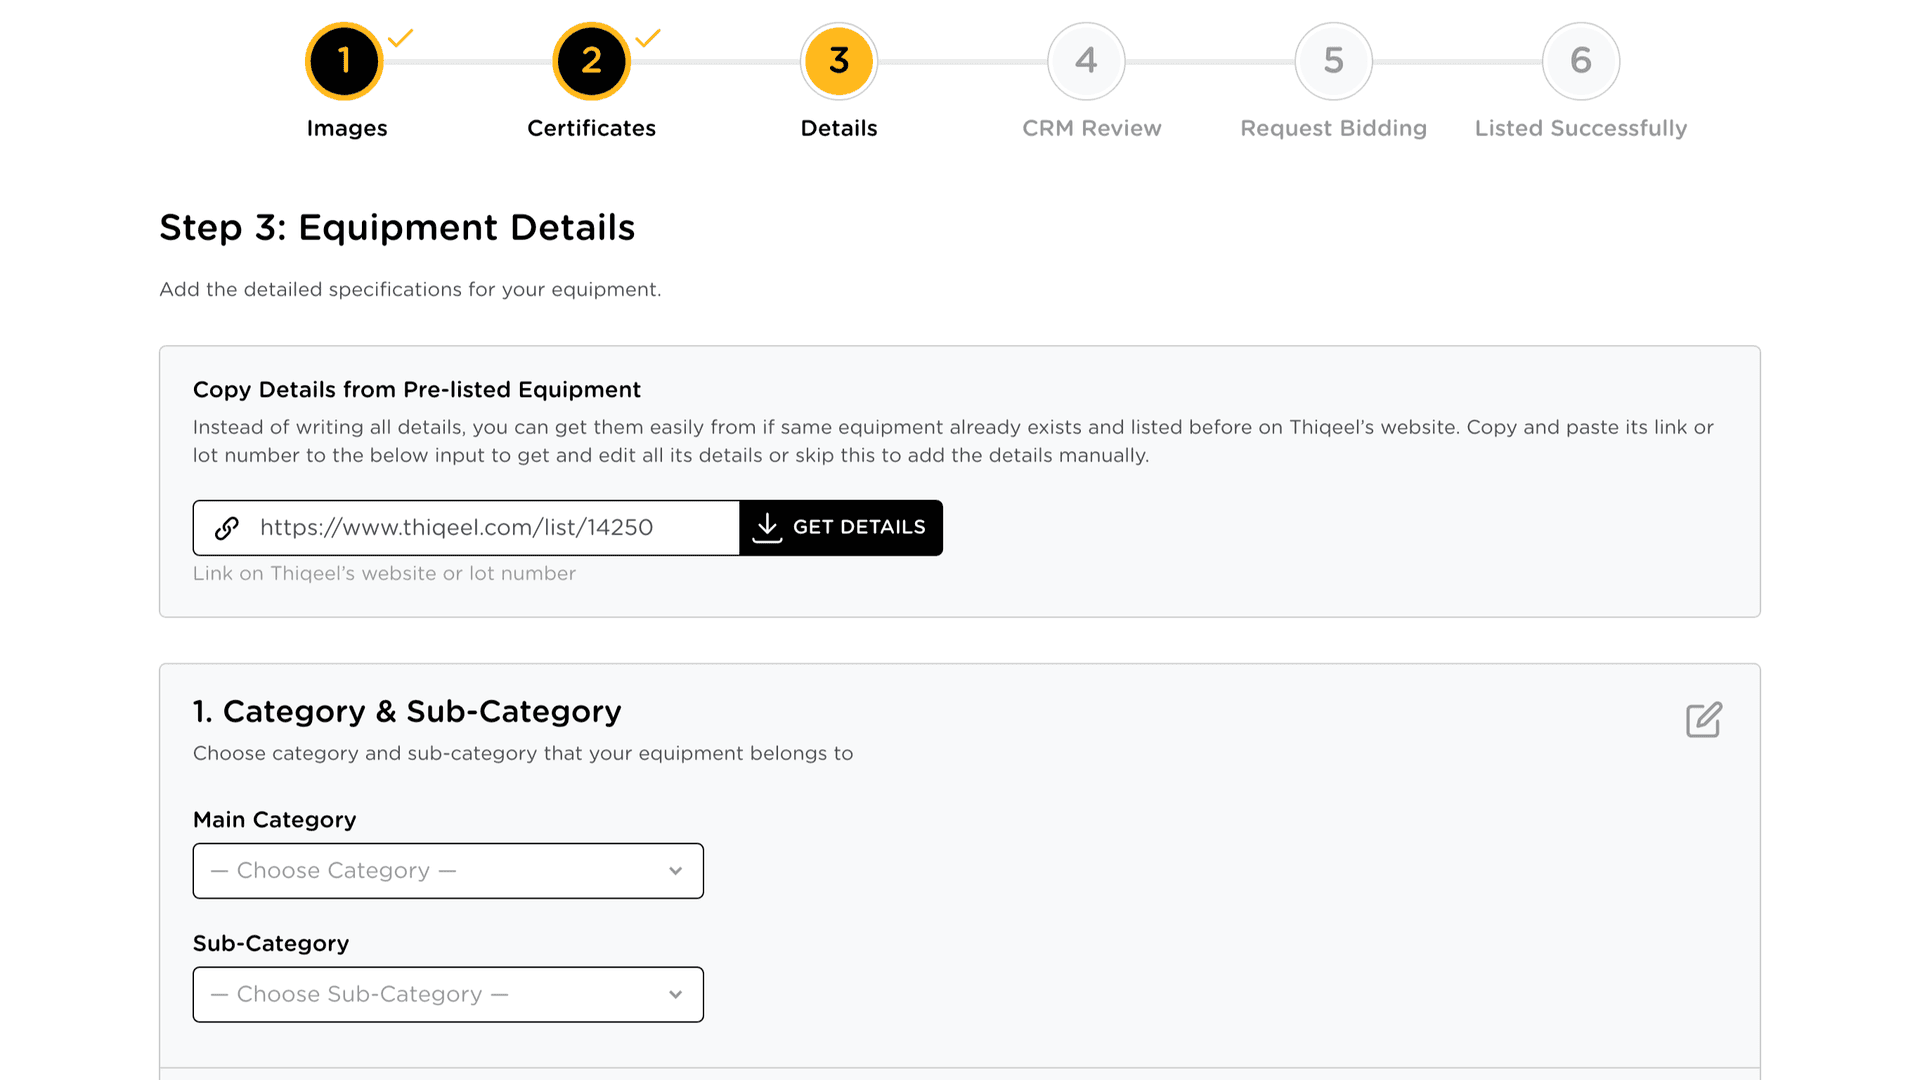This screenshot has height=1080, width=1920.
Task: Click the link chain icon in URL field
Action: click(227, 528)
